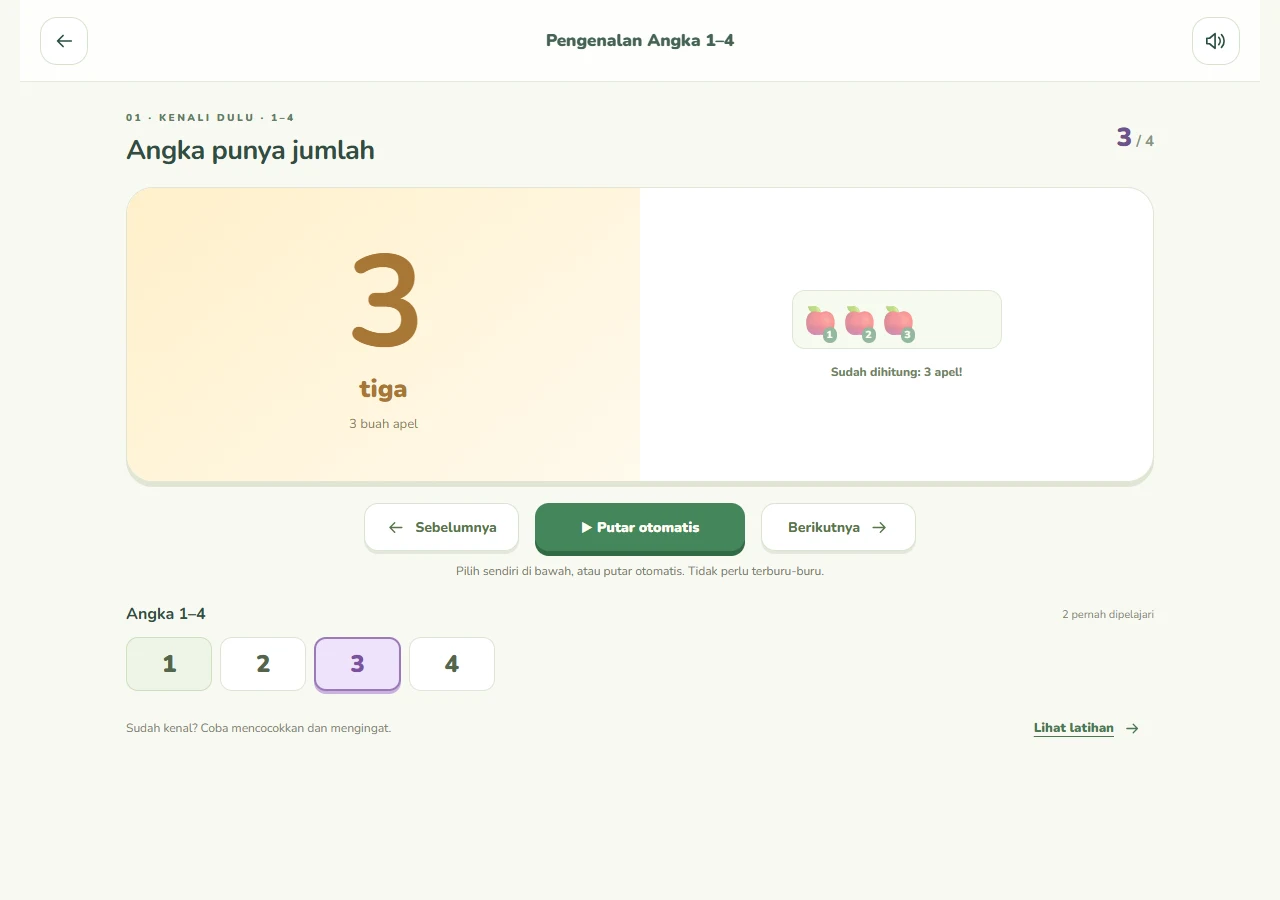Click the third apple labeled 3
This screenshot has width=1280, height=900.
click(x=899, y=322)
